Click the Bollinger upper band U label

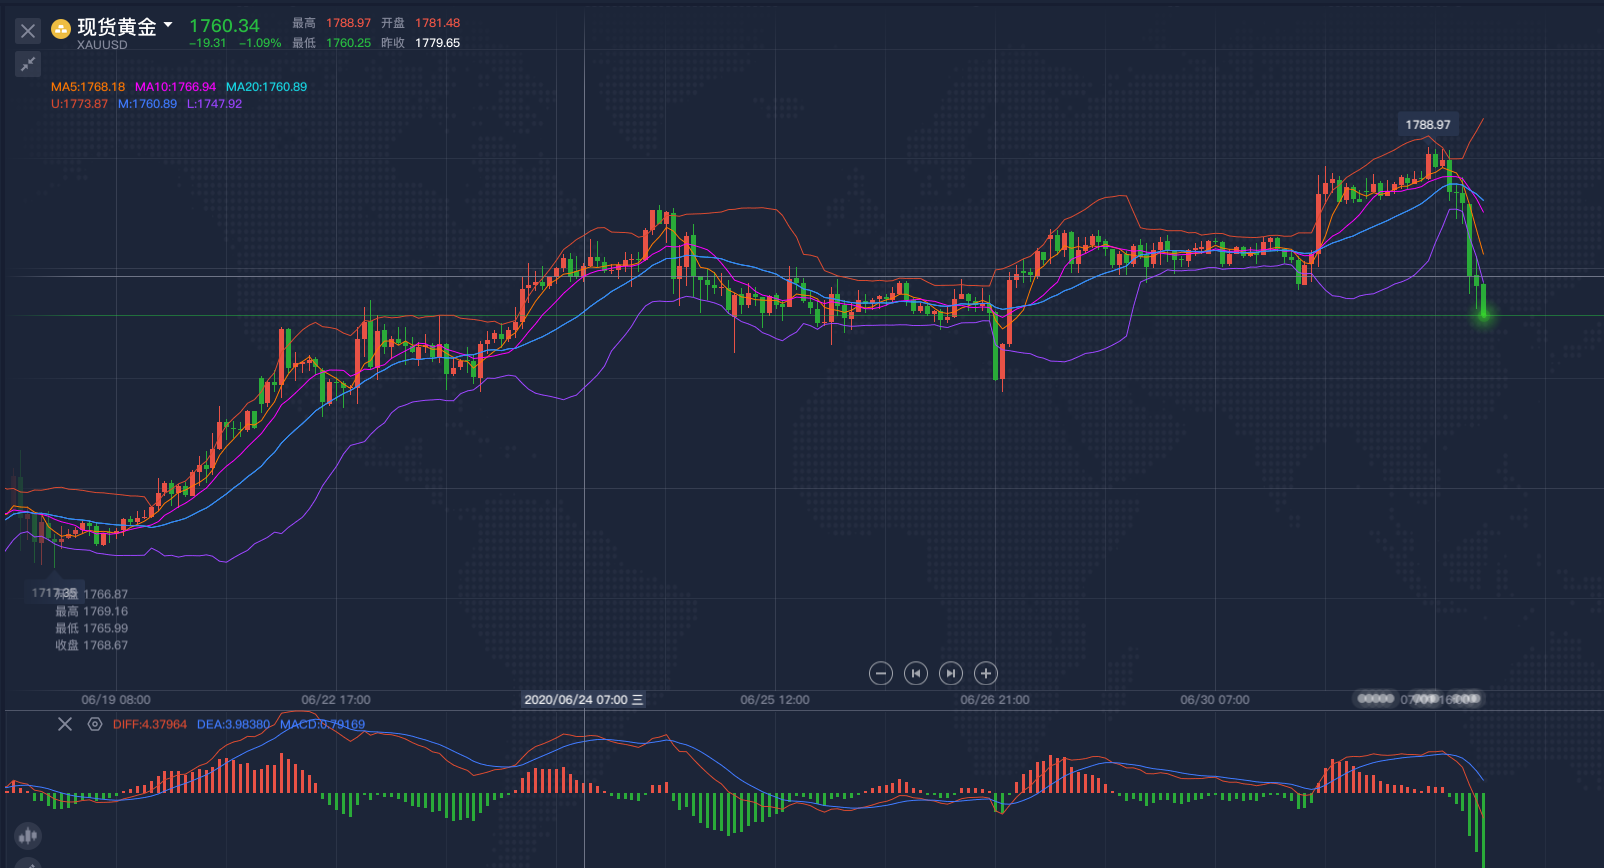pyautogui.click(x=79, y=104)
